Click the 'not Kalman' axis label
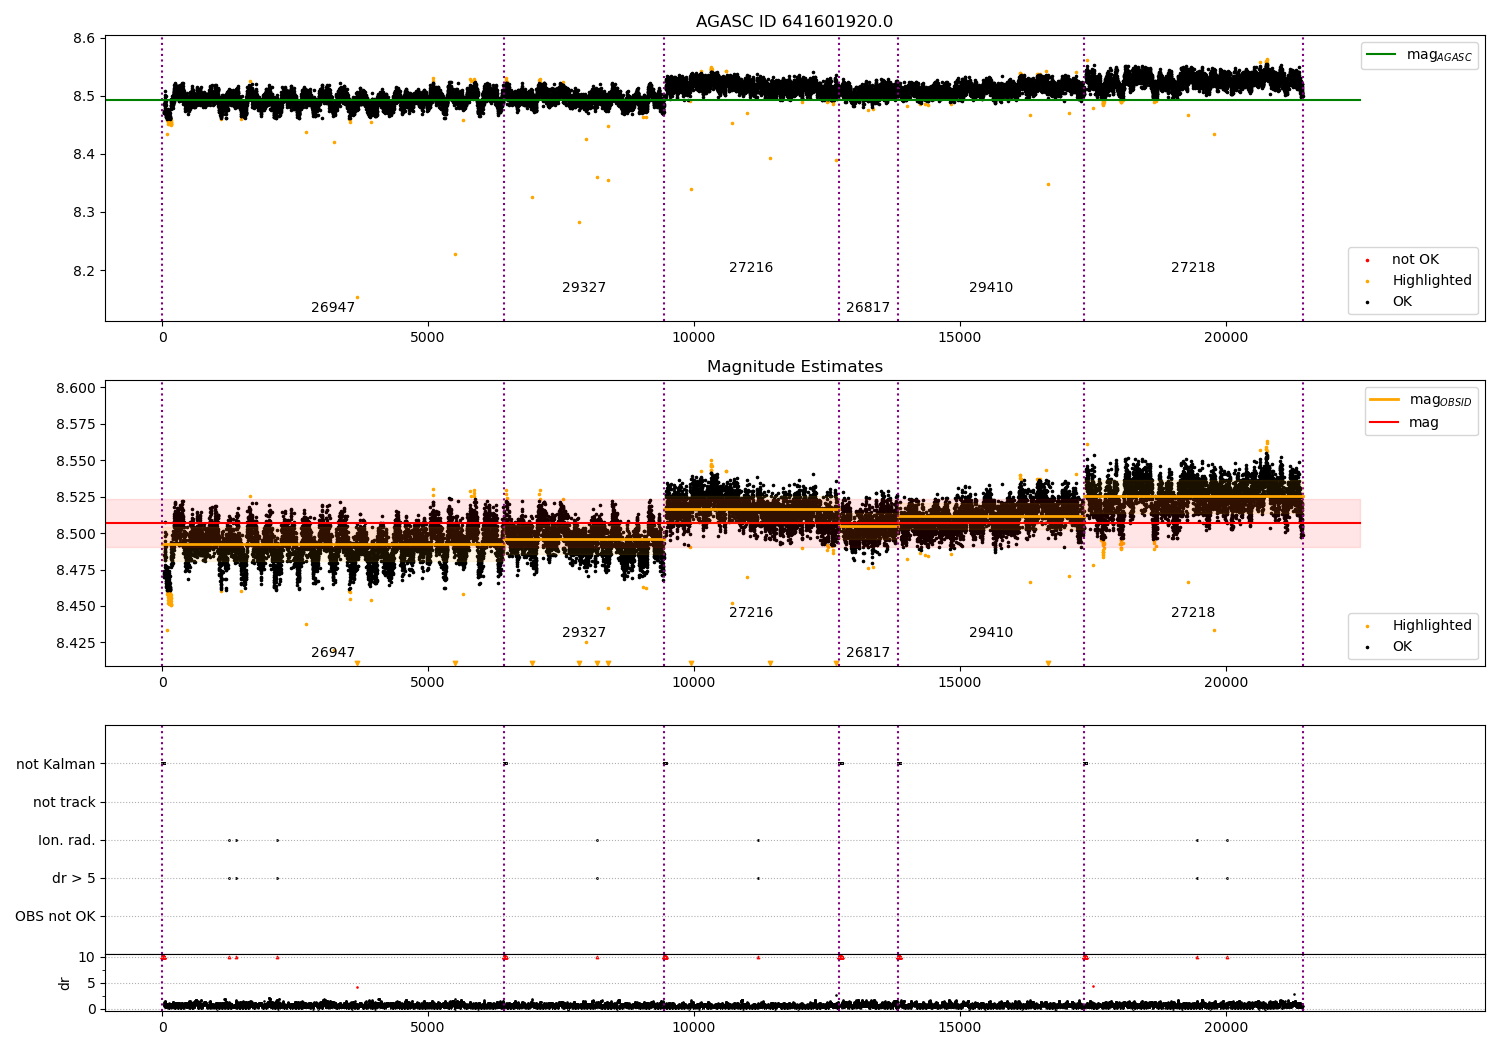1500x1050 pixels. tap(56, 764)
